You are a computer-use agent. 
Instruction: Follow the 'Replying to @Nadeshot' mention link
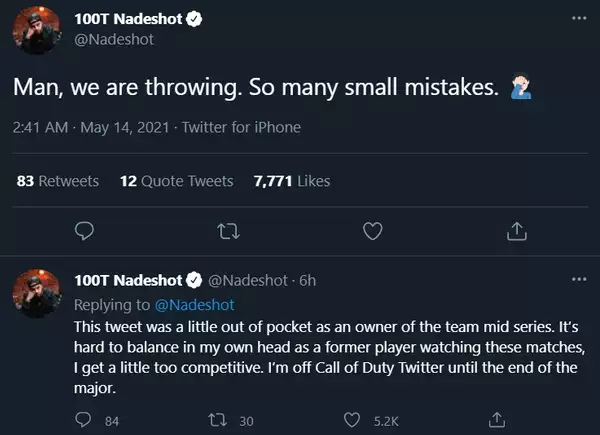(198, 305)
